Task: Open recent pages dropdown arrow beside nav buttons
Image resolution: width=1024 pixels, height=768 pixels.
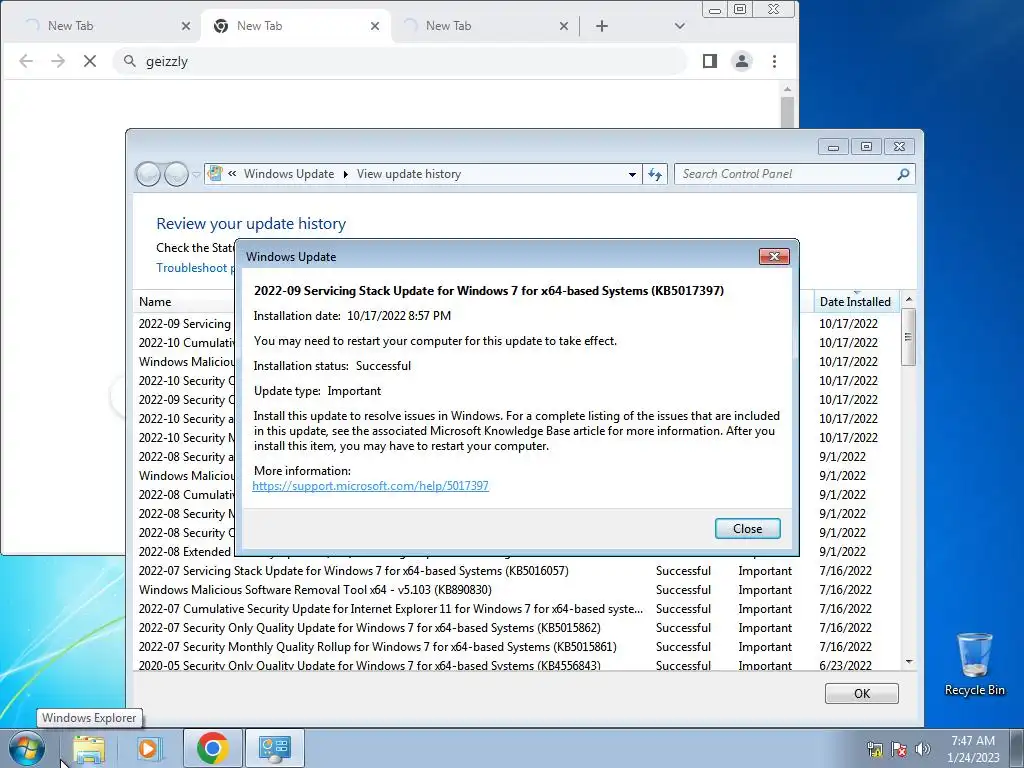Action: point(197,174)
